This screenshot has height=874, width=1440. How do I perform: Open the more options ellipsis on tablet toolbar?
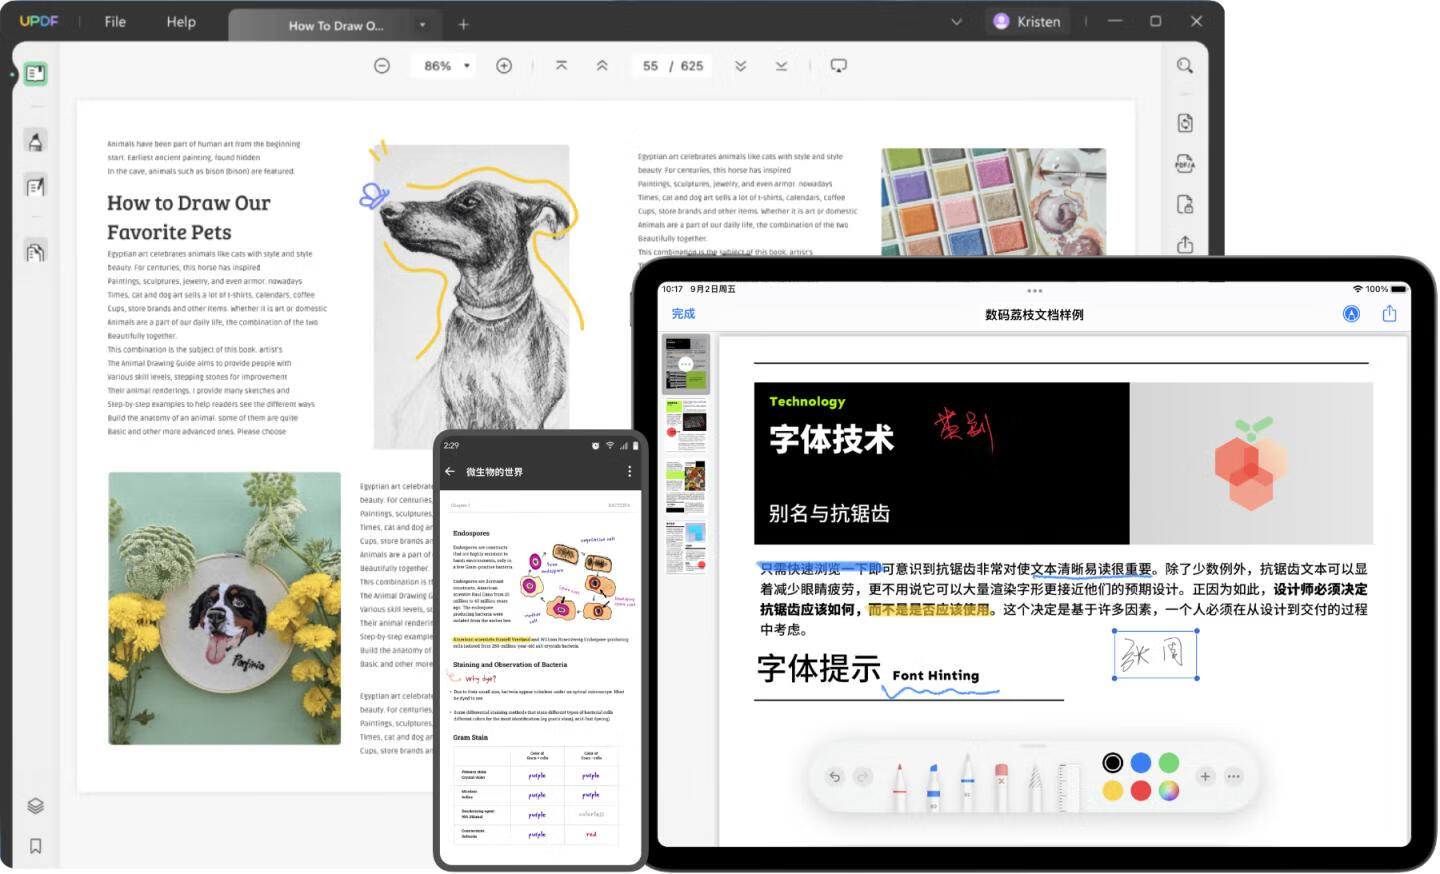tap(1234, 776)
